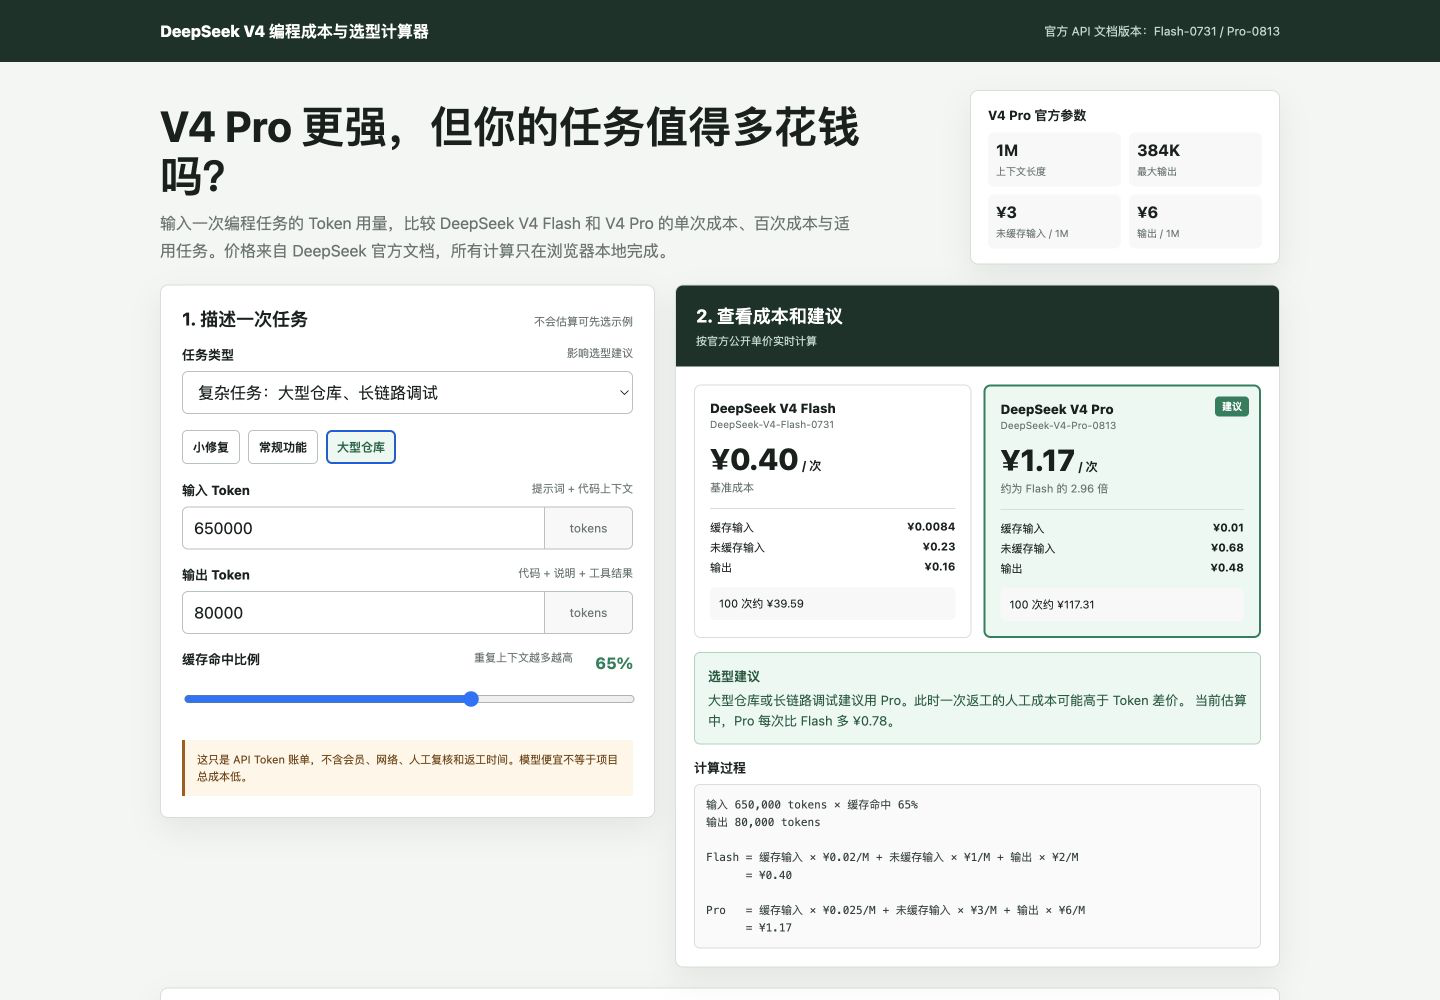Click the input Token field showing 650000

pyautogui.click(x=363, y=528)
